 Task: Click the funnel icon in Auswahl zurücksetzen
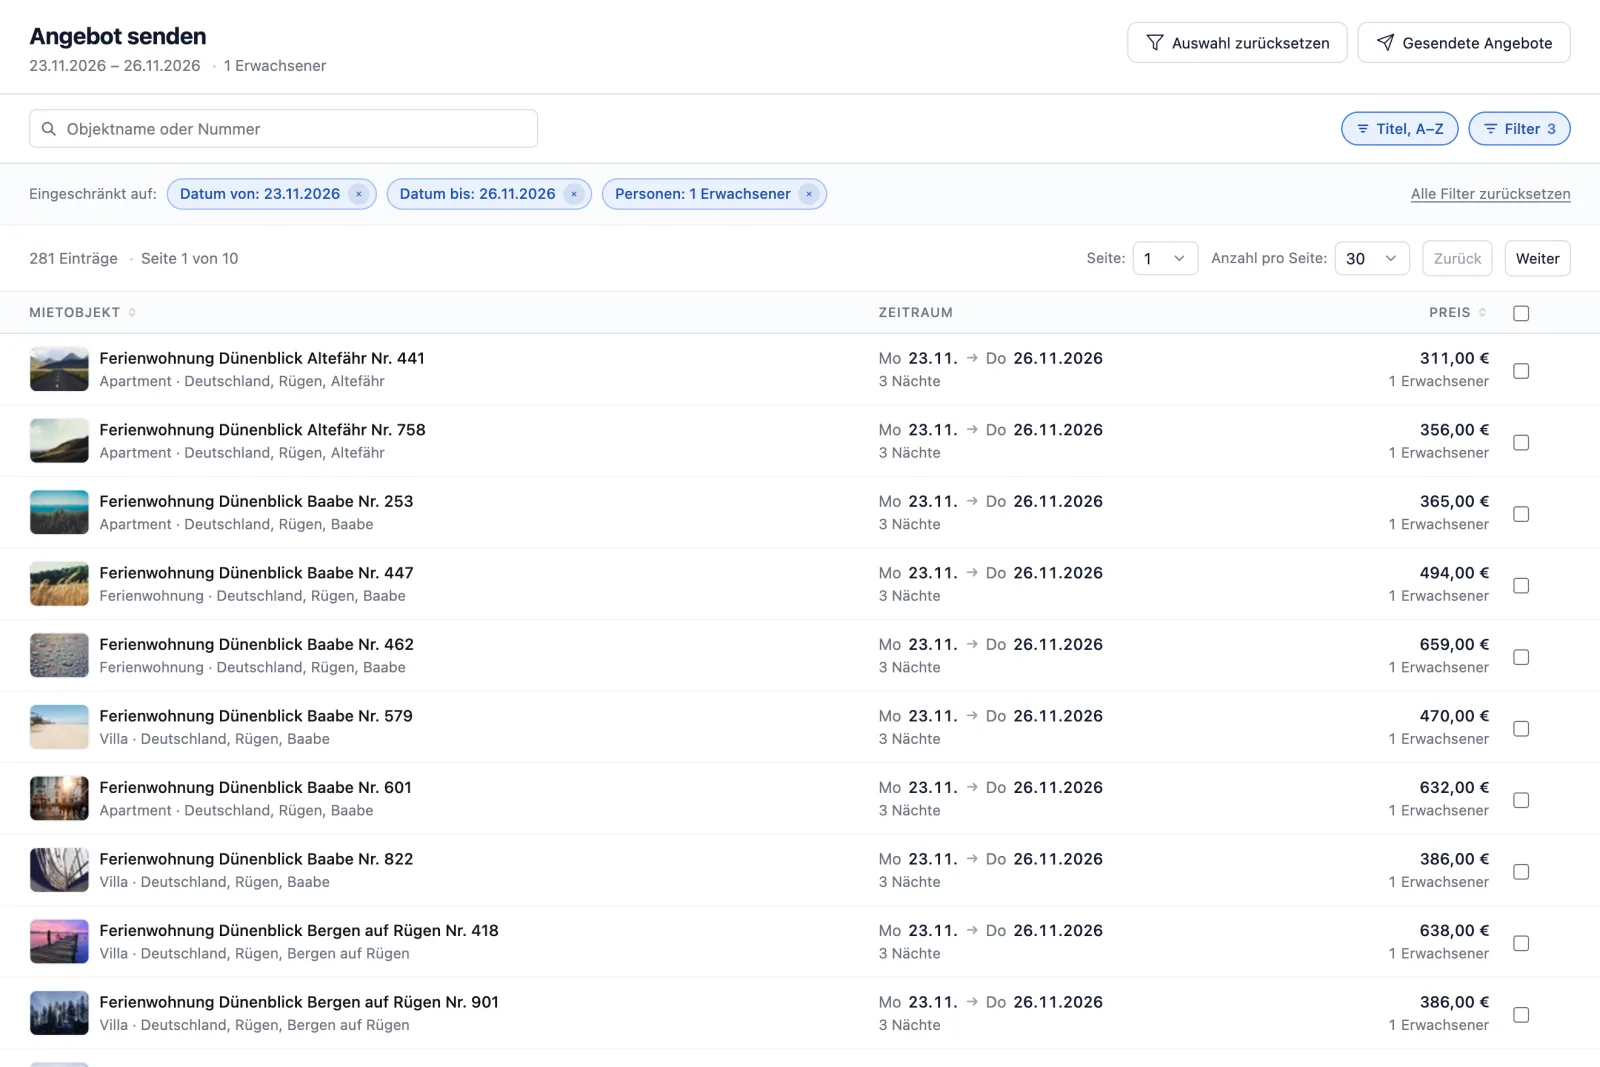click(x=1155, y=43)
